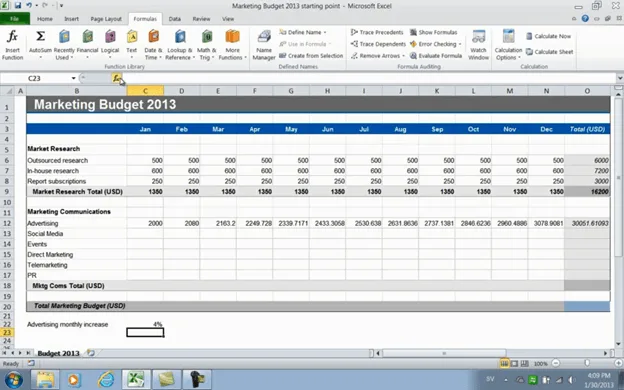This screenshot has width=624, height=390.
Task: Expand the formula bar chevron
Action: [620, 78]
